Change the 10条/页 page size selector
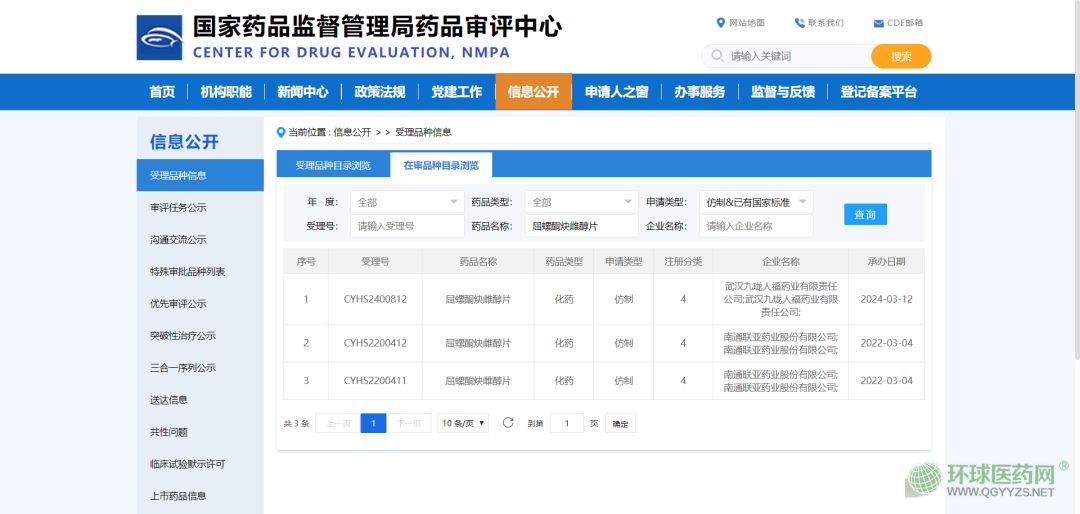This screenshot has height=514, width=1080. 464,423
